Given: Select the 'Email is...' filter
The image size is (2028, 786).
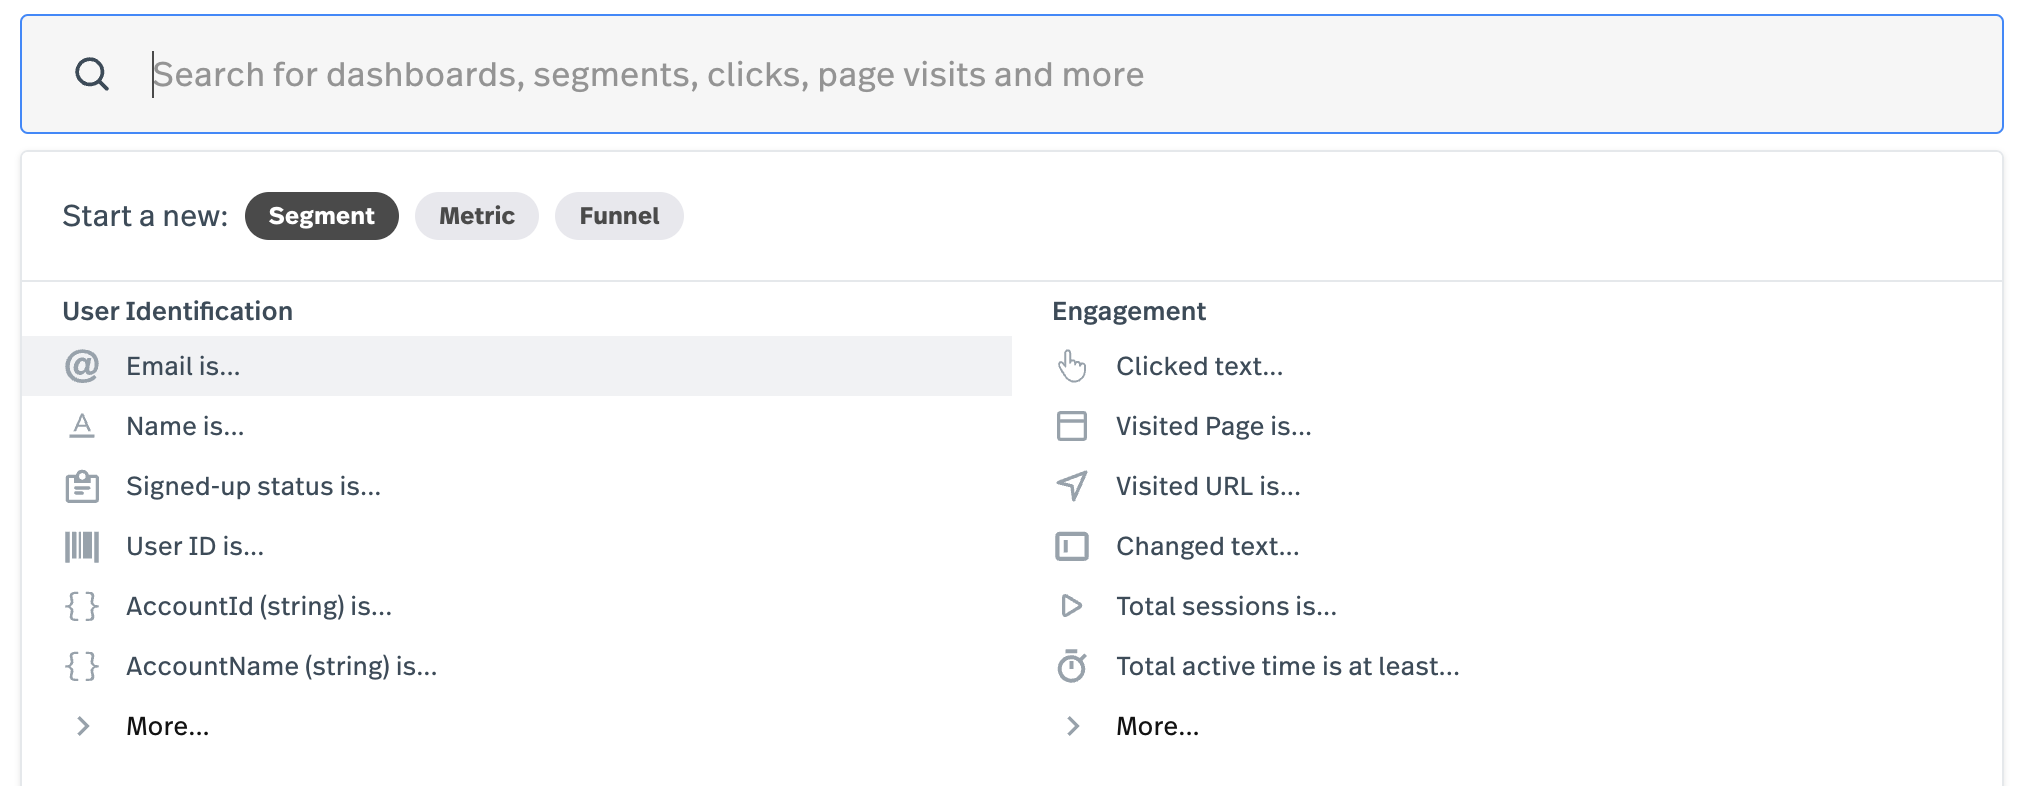Looking at the screenshot, I should coord(517,366).
